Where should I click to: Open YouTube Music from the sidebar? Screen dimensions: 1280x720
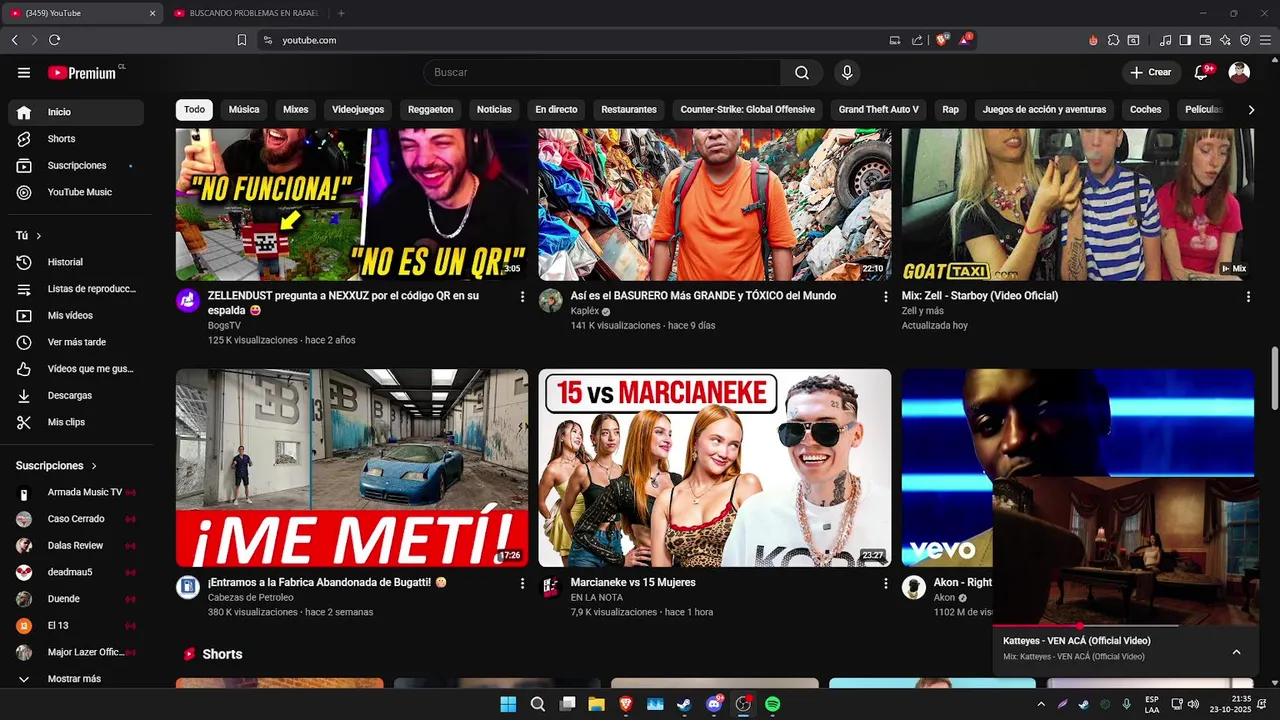point(76,192)
